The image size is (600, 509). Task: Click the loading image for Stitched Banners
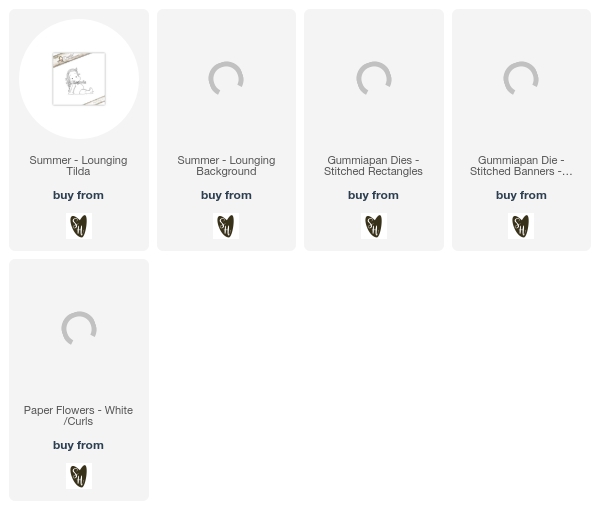point(521,78)
